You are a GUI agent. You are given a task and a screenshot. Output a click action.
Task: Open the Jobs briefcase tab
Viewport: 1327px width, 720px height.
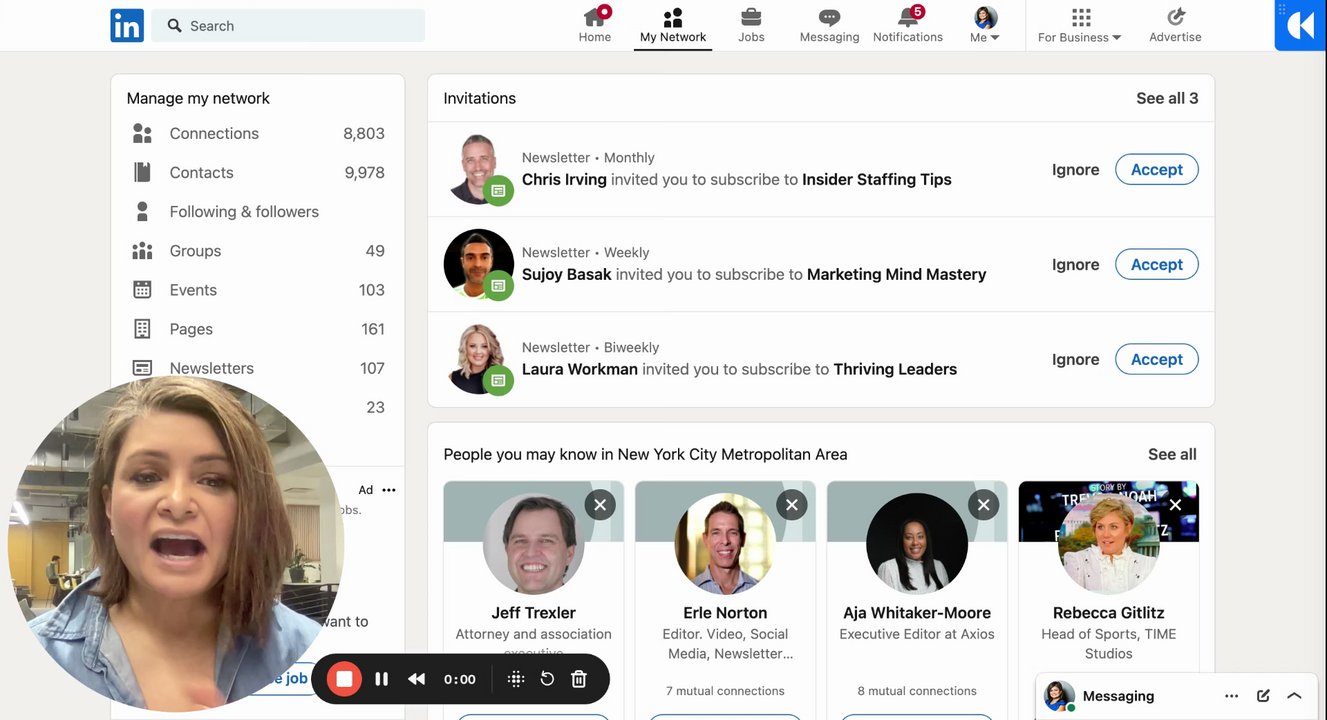point(751,26)
